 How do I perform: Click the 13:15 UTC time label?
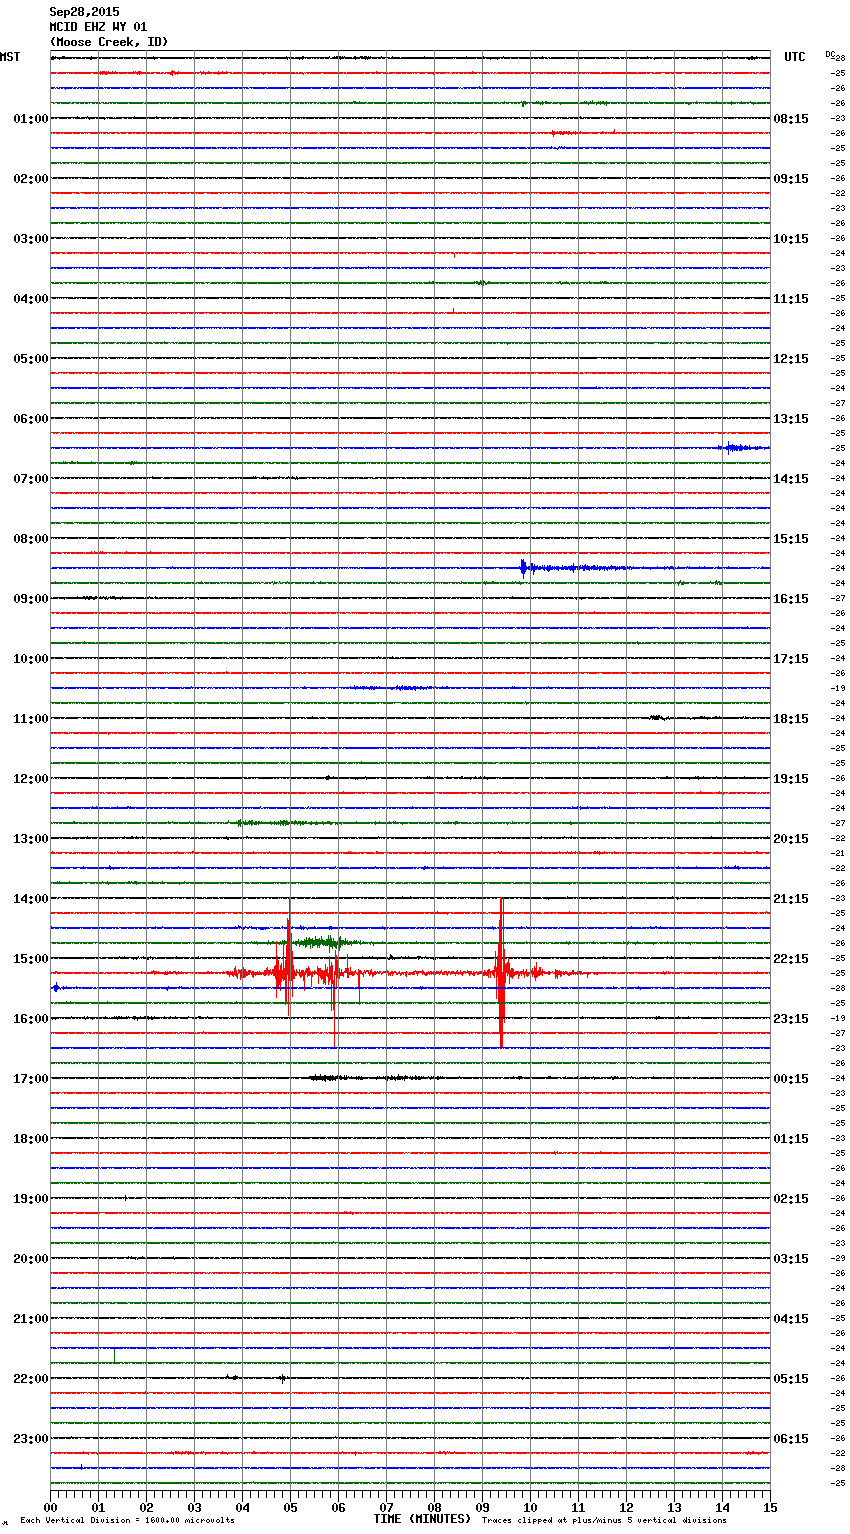791,419
